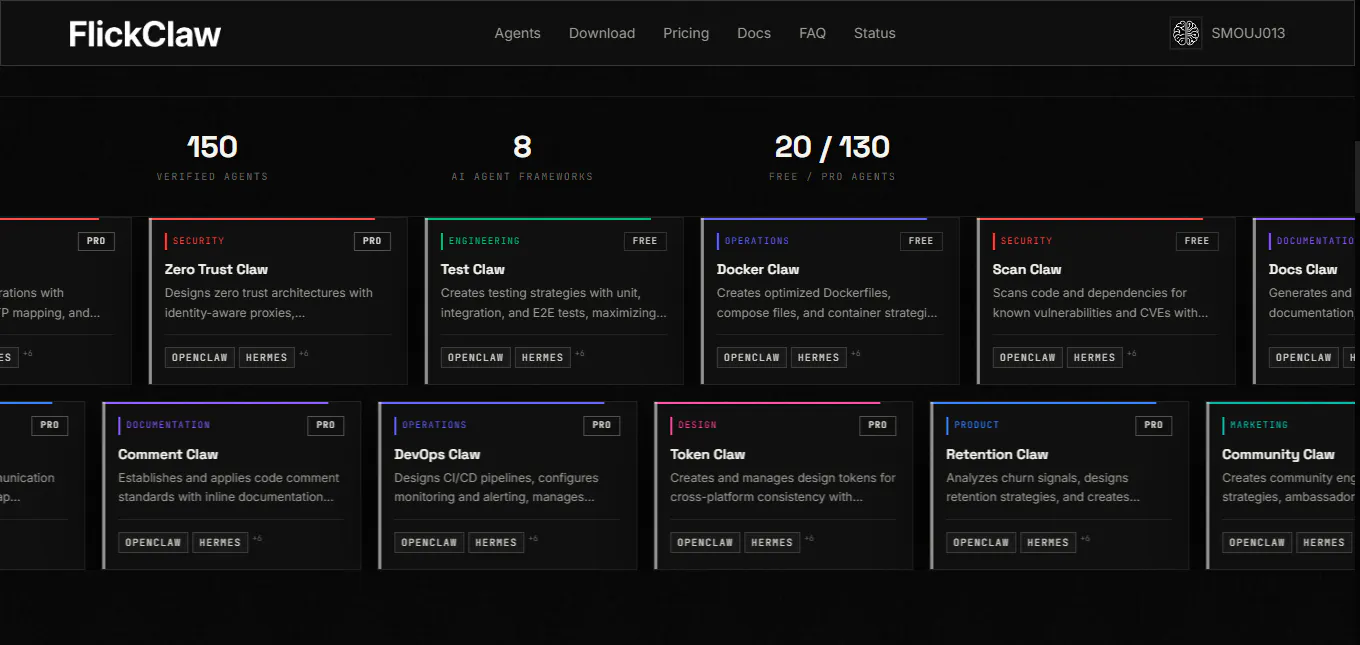Click the 150 Verified Agents stat
This screenshot has width=1360, height=645.
(x=212, y=157)
